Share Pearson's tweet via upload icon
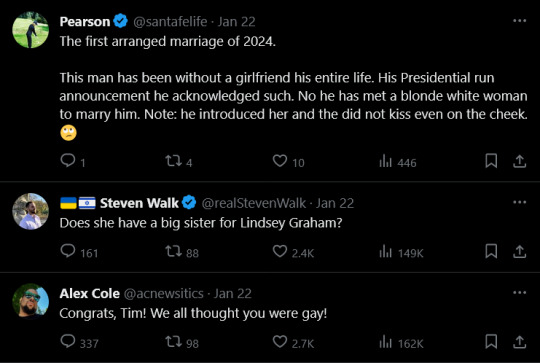 pos(519,161)
